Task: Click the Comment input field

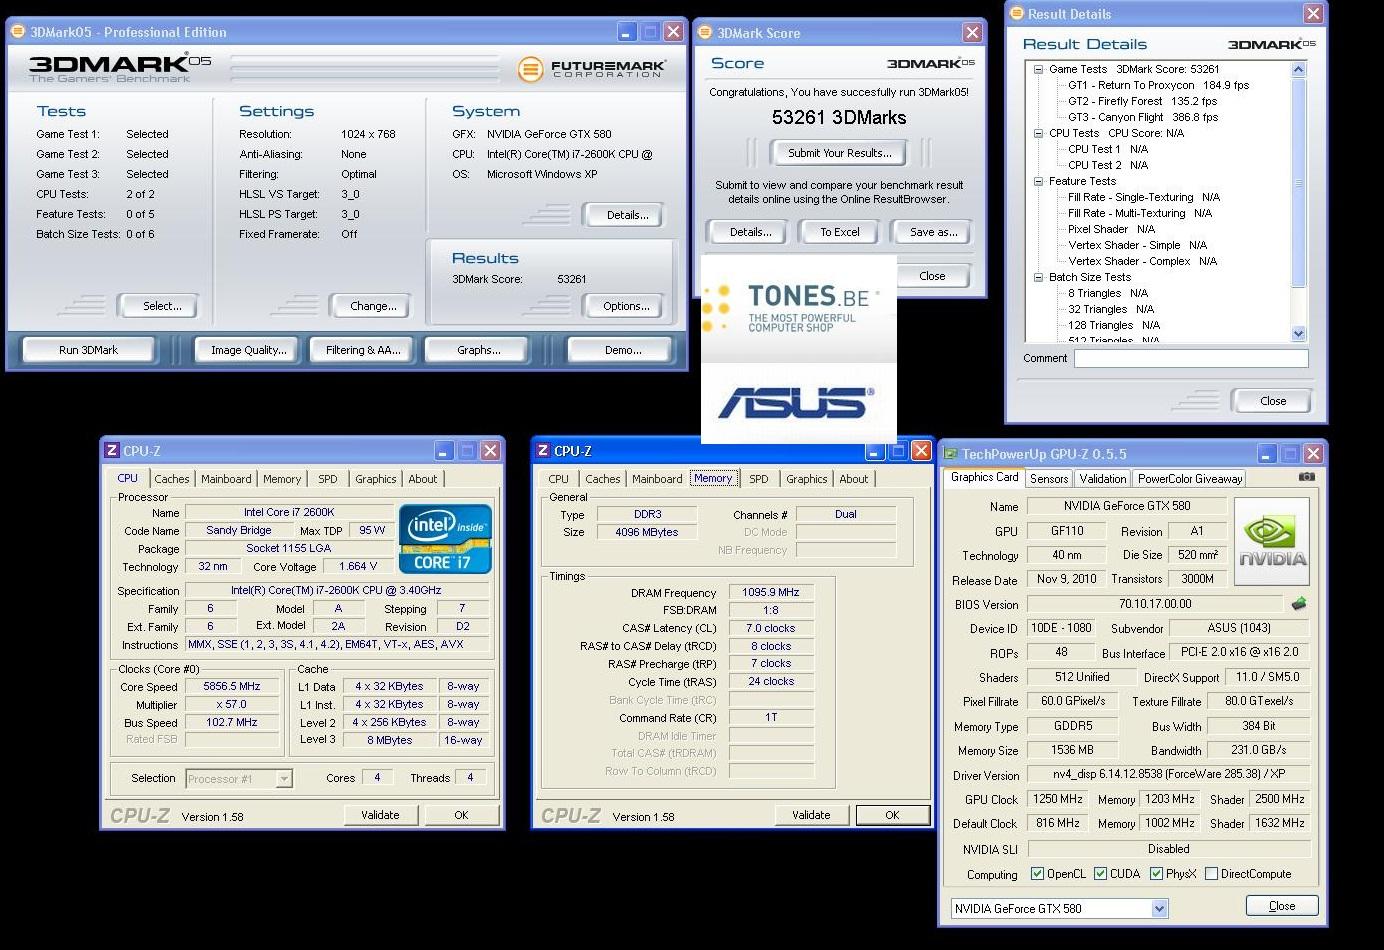Action: [1191, 358]
